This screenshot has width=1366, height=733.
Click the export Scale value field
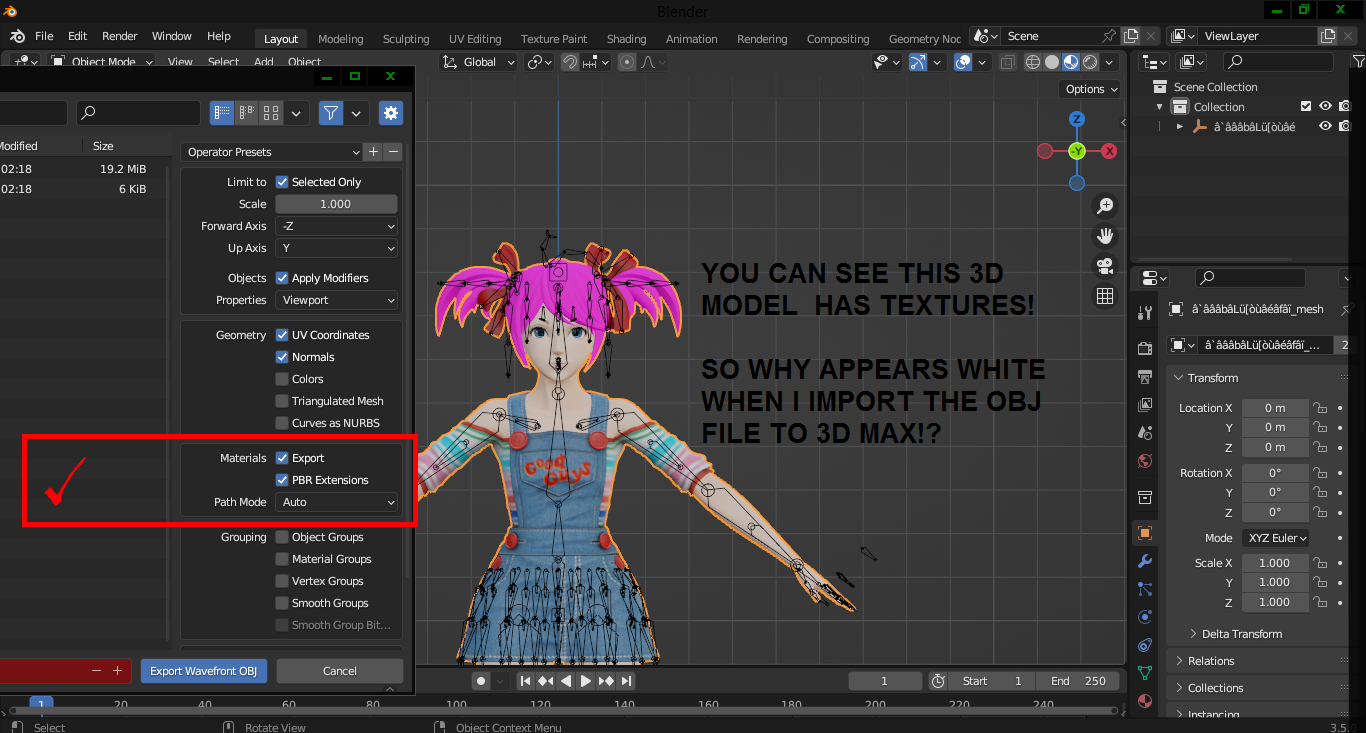(337, 204)
